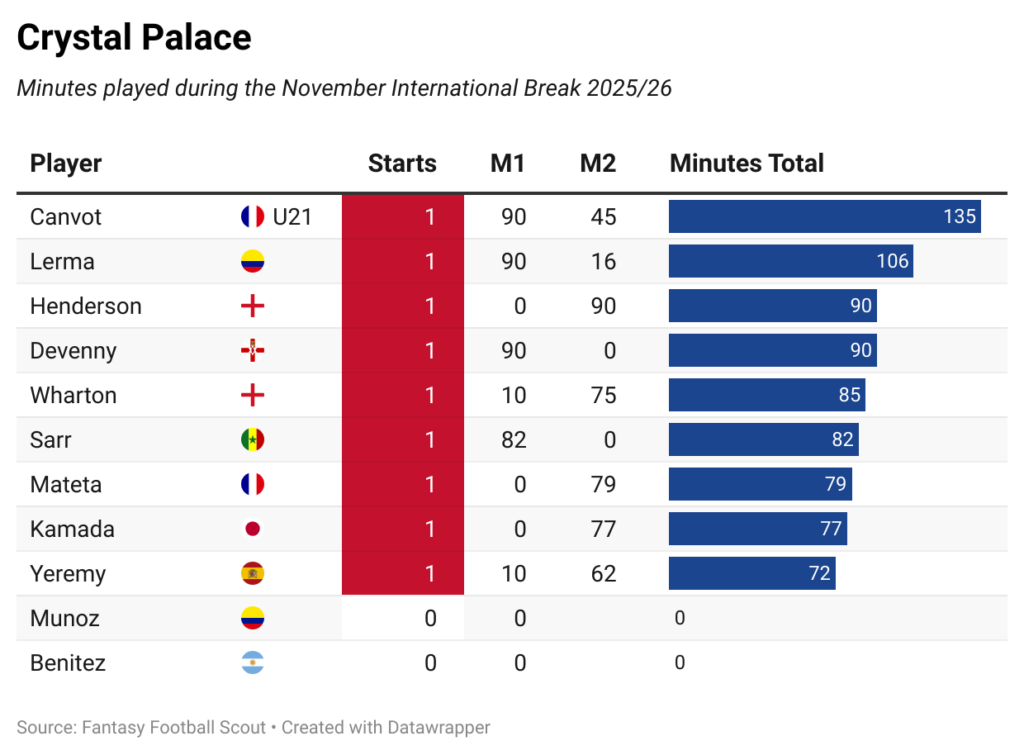Click the Argentina flag in Benitez's row
The image size is (1024, 755).
coord(252,663)
